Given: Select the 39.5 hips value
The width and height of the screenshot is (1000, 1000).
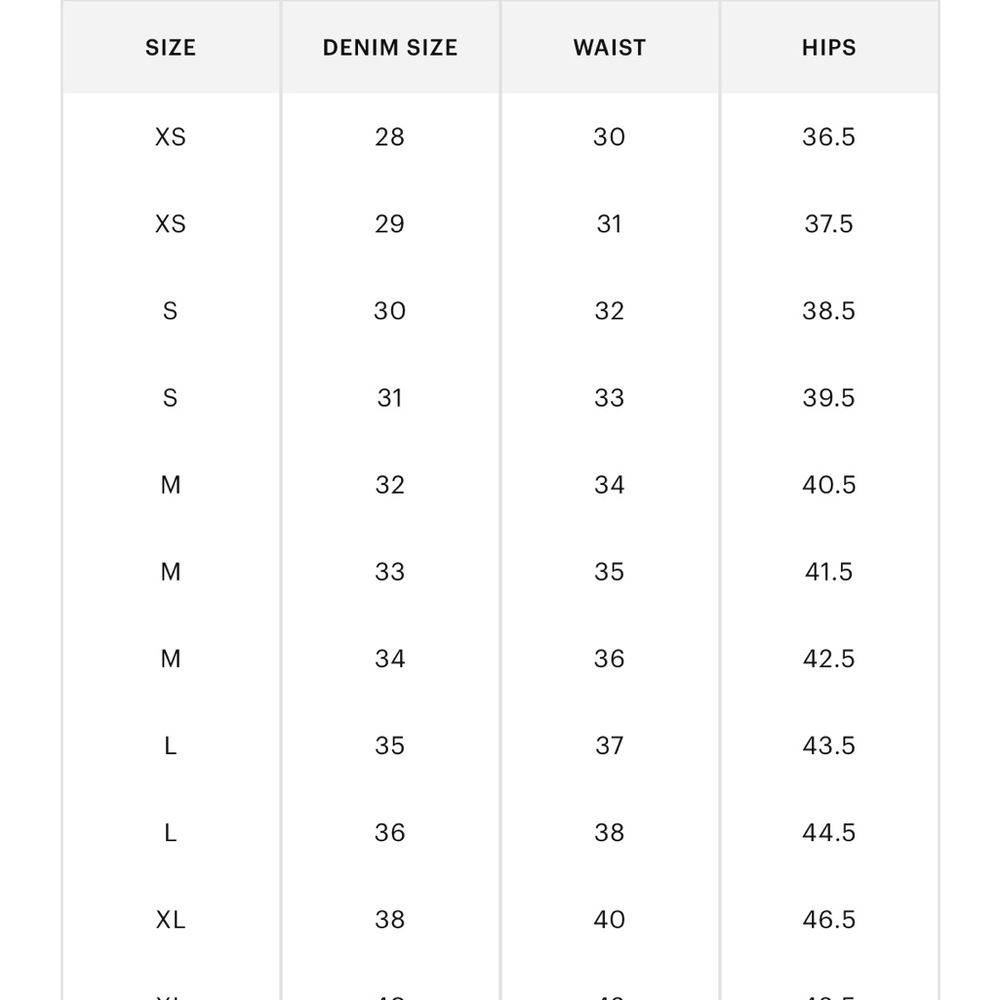Looking at the screenshot, I should coord(828,398).
